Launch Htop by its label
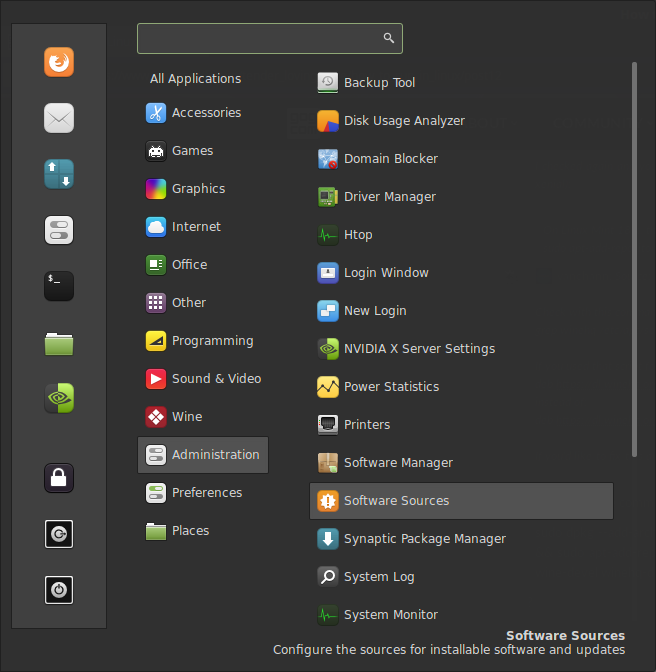 pyautogui.click(x=358, y=235)
